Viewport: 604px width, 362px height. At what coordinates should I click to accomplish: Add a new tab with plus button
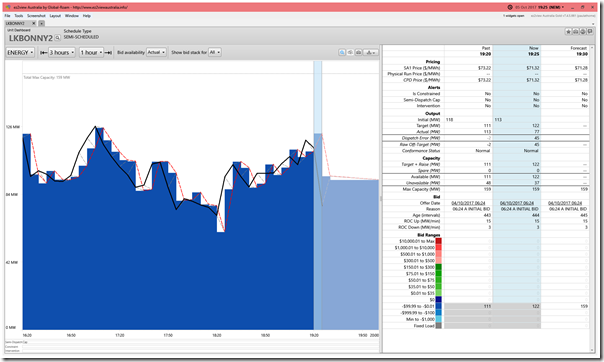point(42,23)
